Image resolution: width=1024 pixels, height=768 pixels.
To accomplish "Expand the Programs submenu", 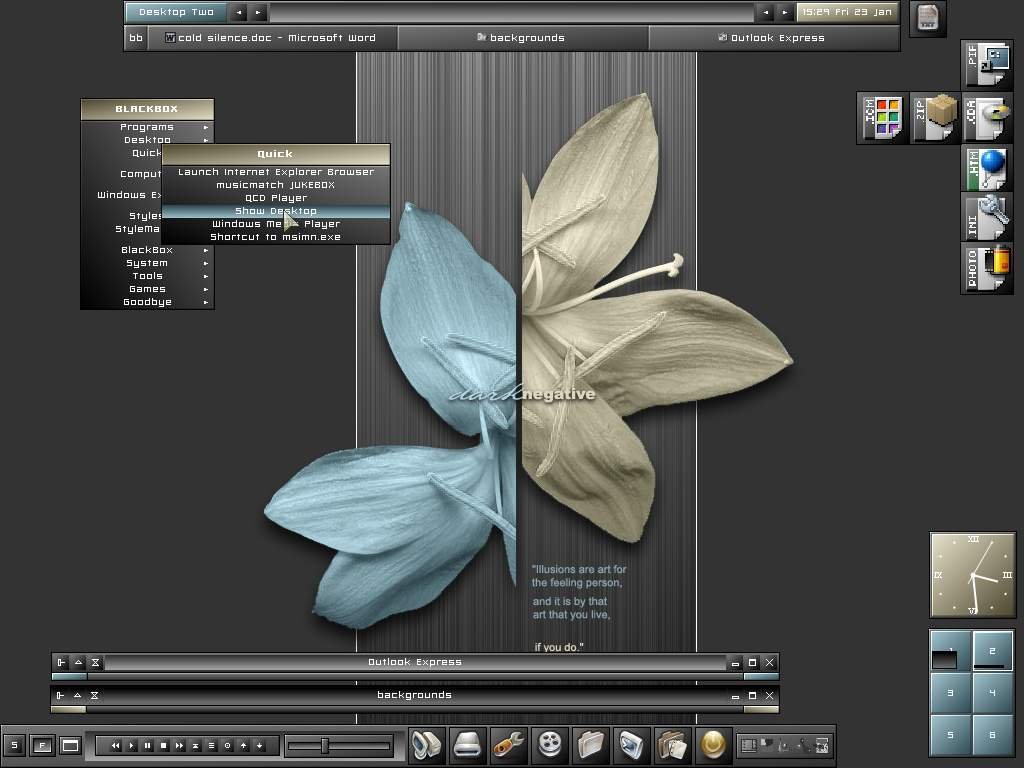I will [x=147, y=127].
